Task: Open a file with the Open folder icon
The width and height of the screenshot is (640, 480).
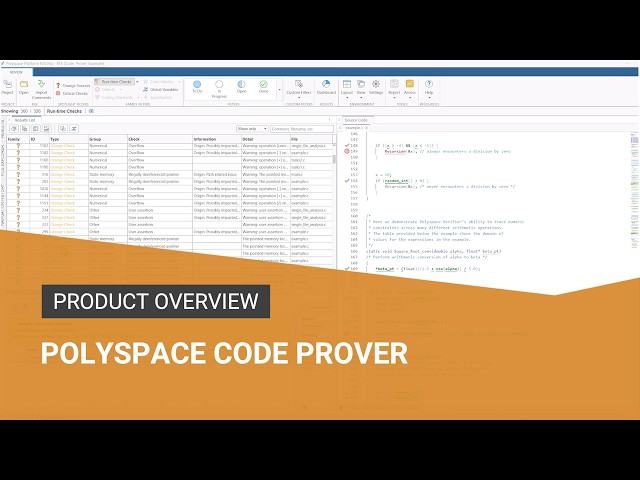Action: (x=24, y=87)
